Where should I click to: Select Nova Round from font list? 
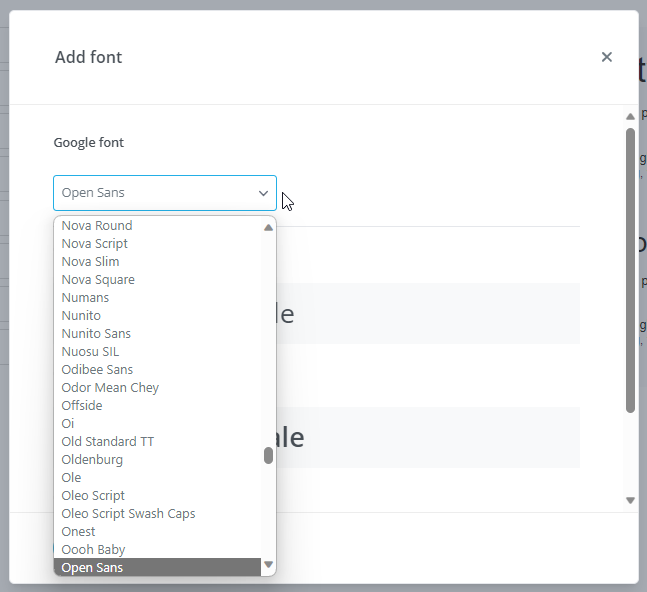158,226
